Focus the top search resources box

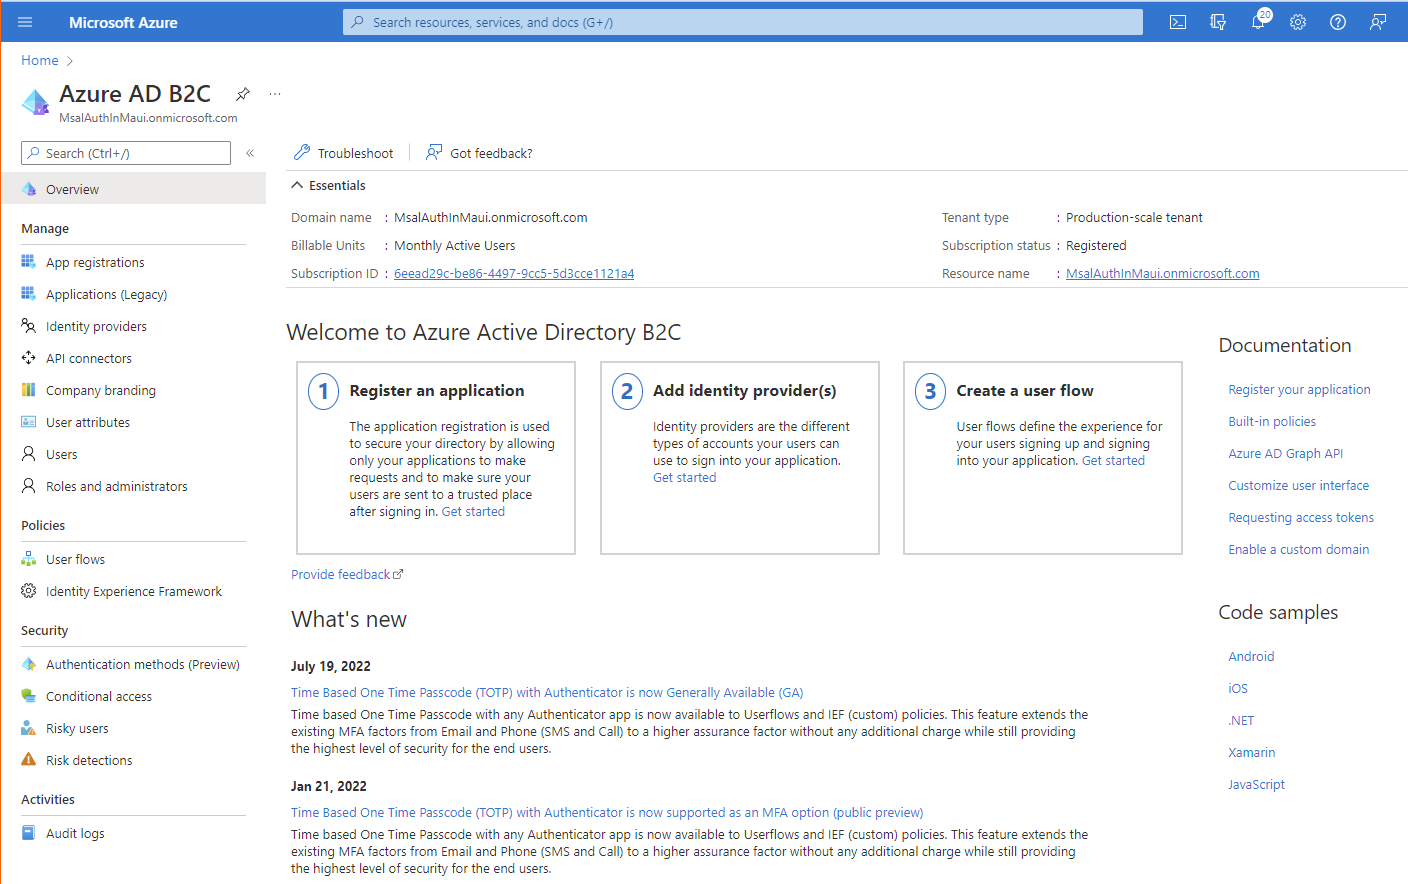(x=742, y=22)
